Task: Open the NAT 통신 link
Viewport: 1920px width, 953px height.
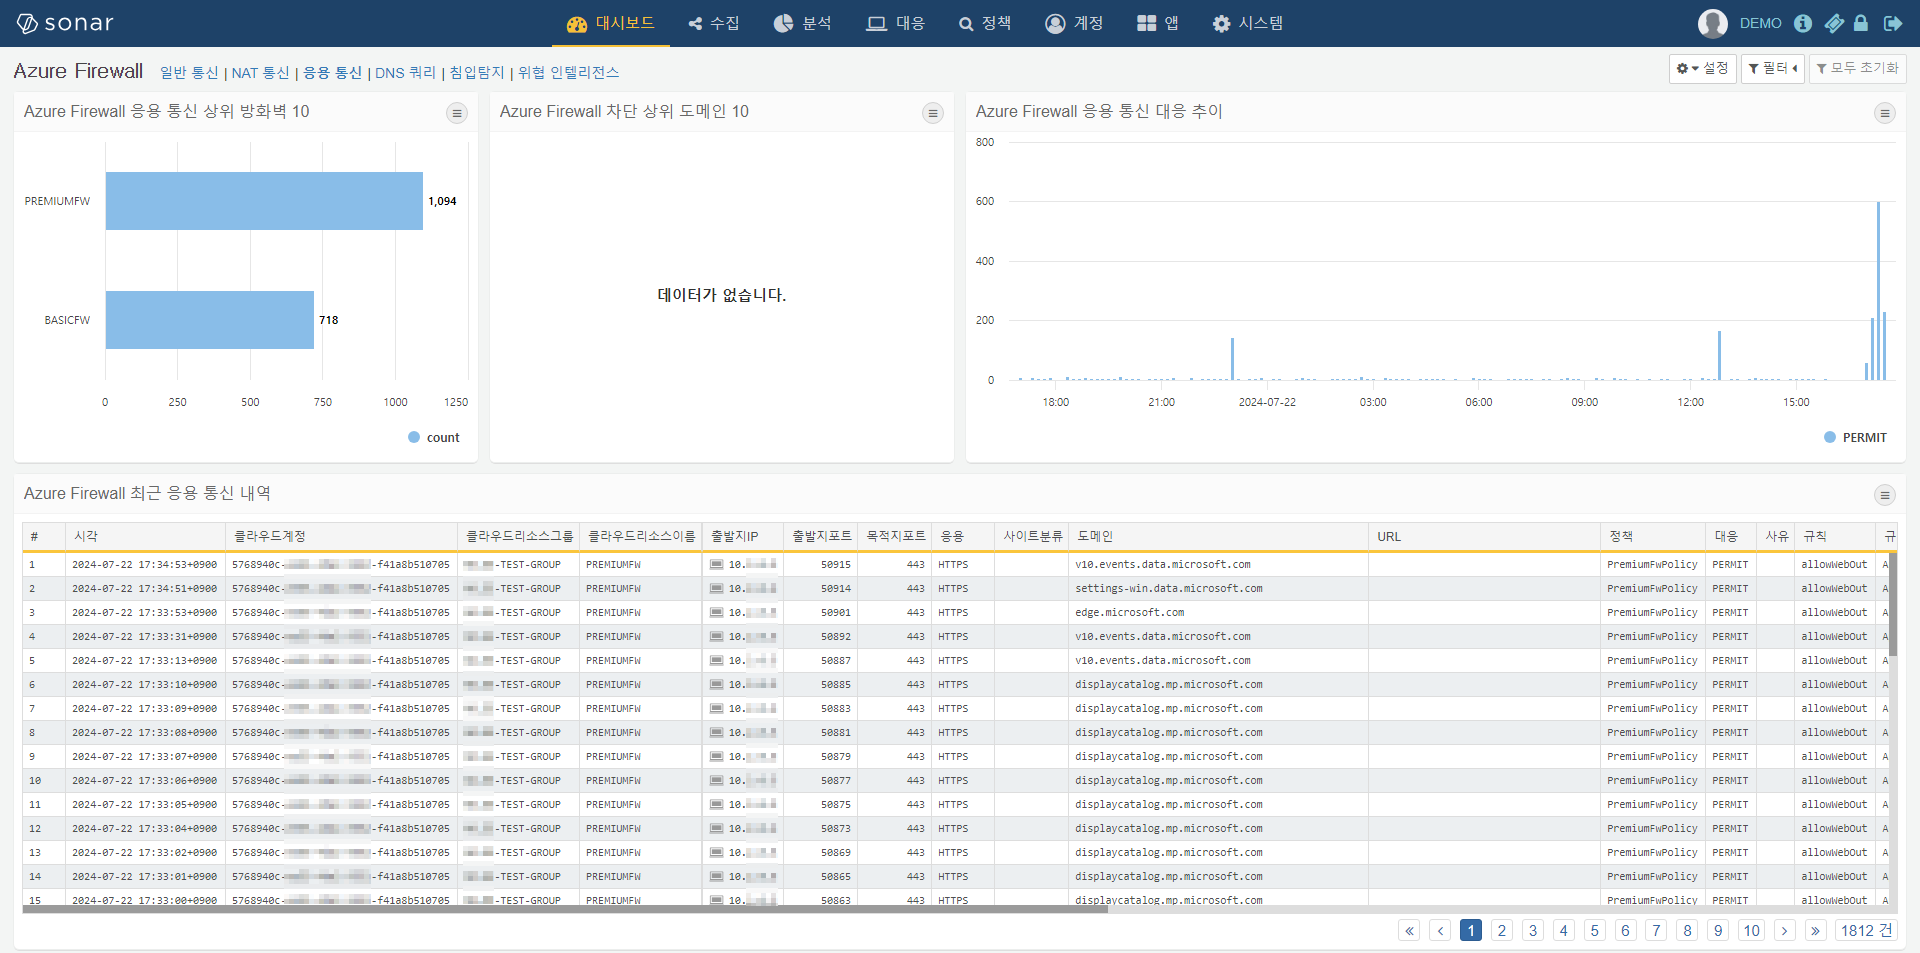Action: pyautogui.click(x=260, y=73)
